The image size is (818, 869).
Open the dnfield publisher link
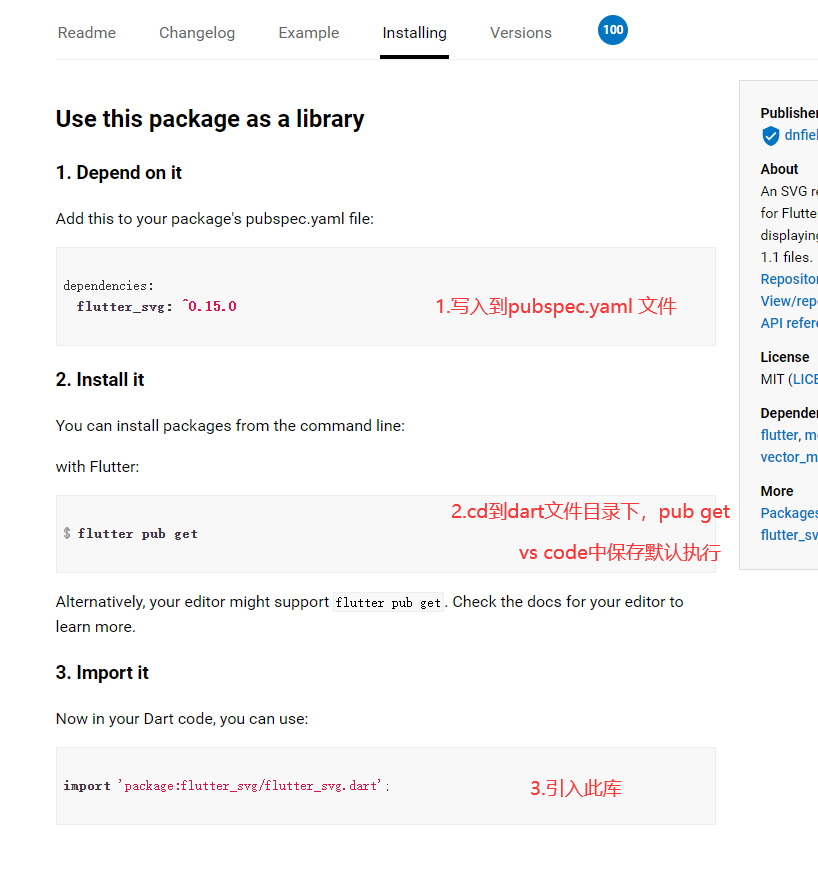800,136
